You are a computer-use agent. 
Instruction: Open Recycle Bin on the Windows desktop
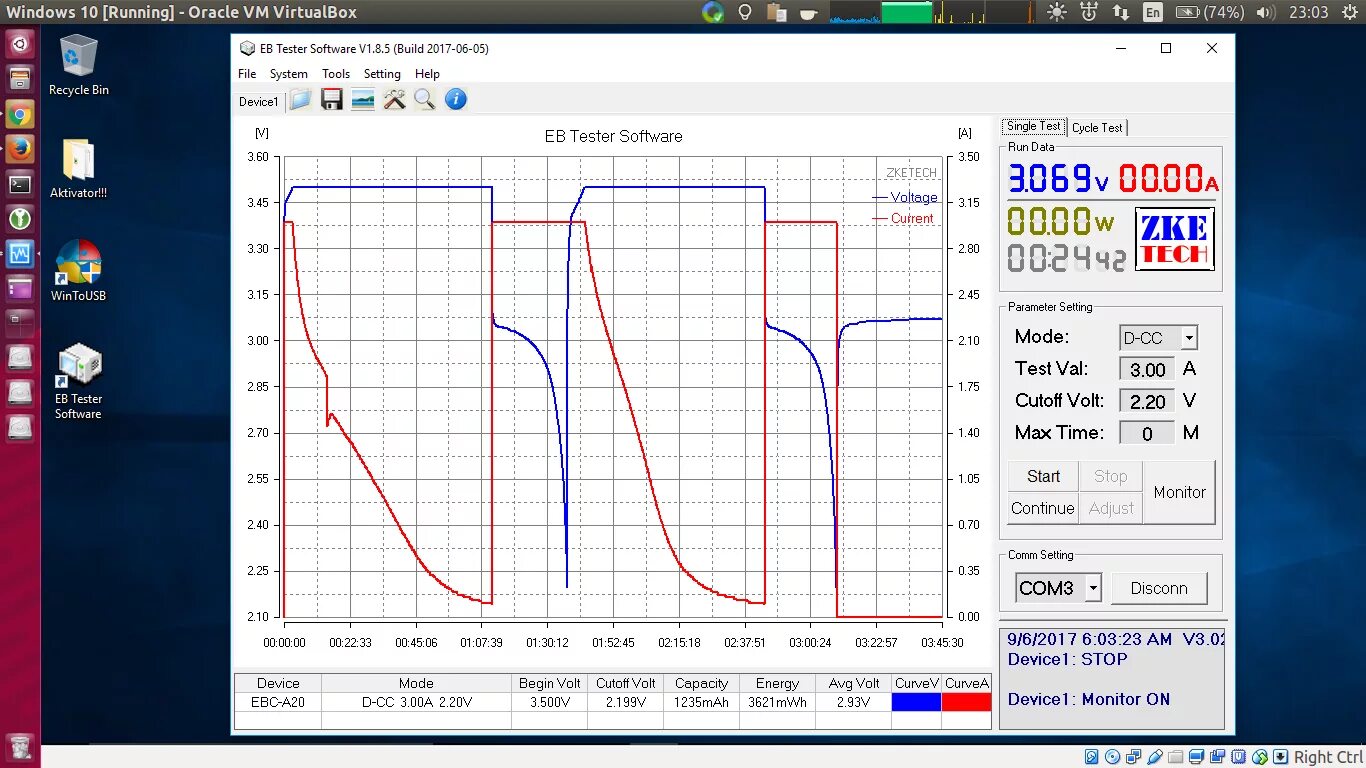(x=79, y=65)
